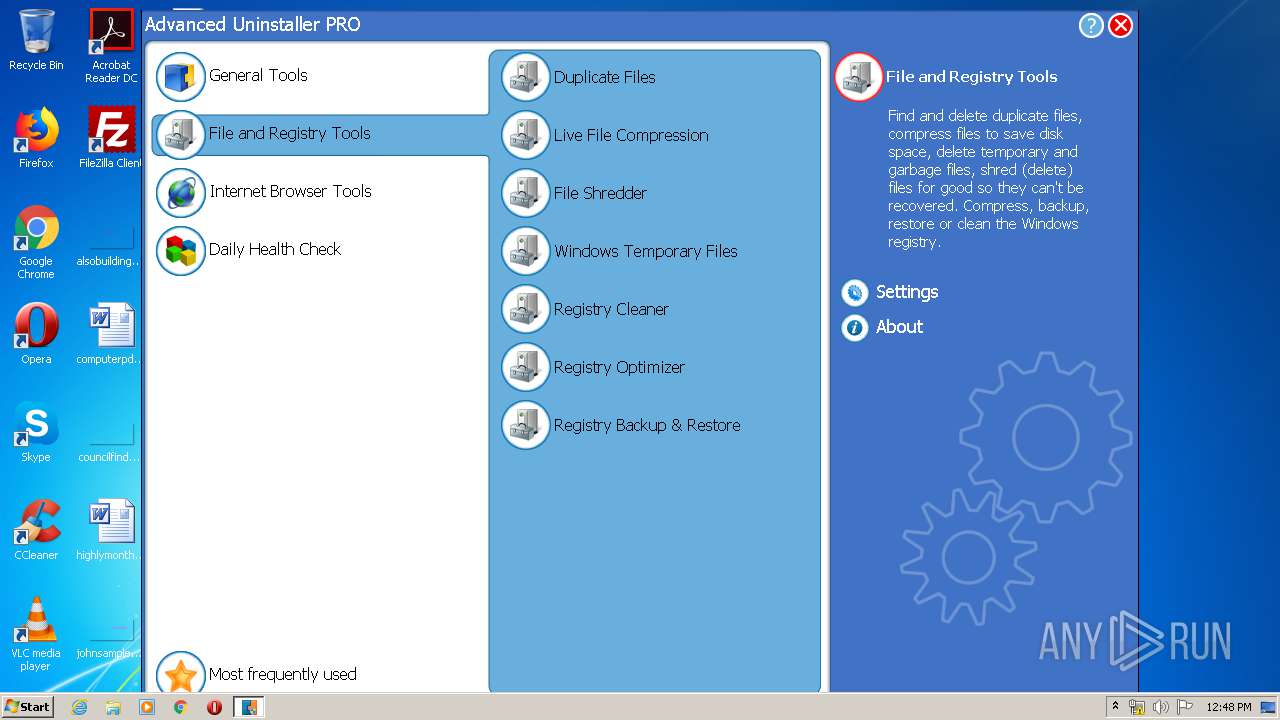The width and height of the screenshot is (1280, 720).
Task: Select Advanced Uninstaller taskbar button
Action: (248, 707)
